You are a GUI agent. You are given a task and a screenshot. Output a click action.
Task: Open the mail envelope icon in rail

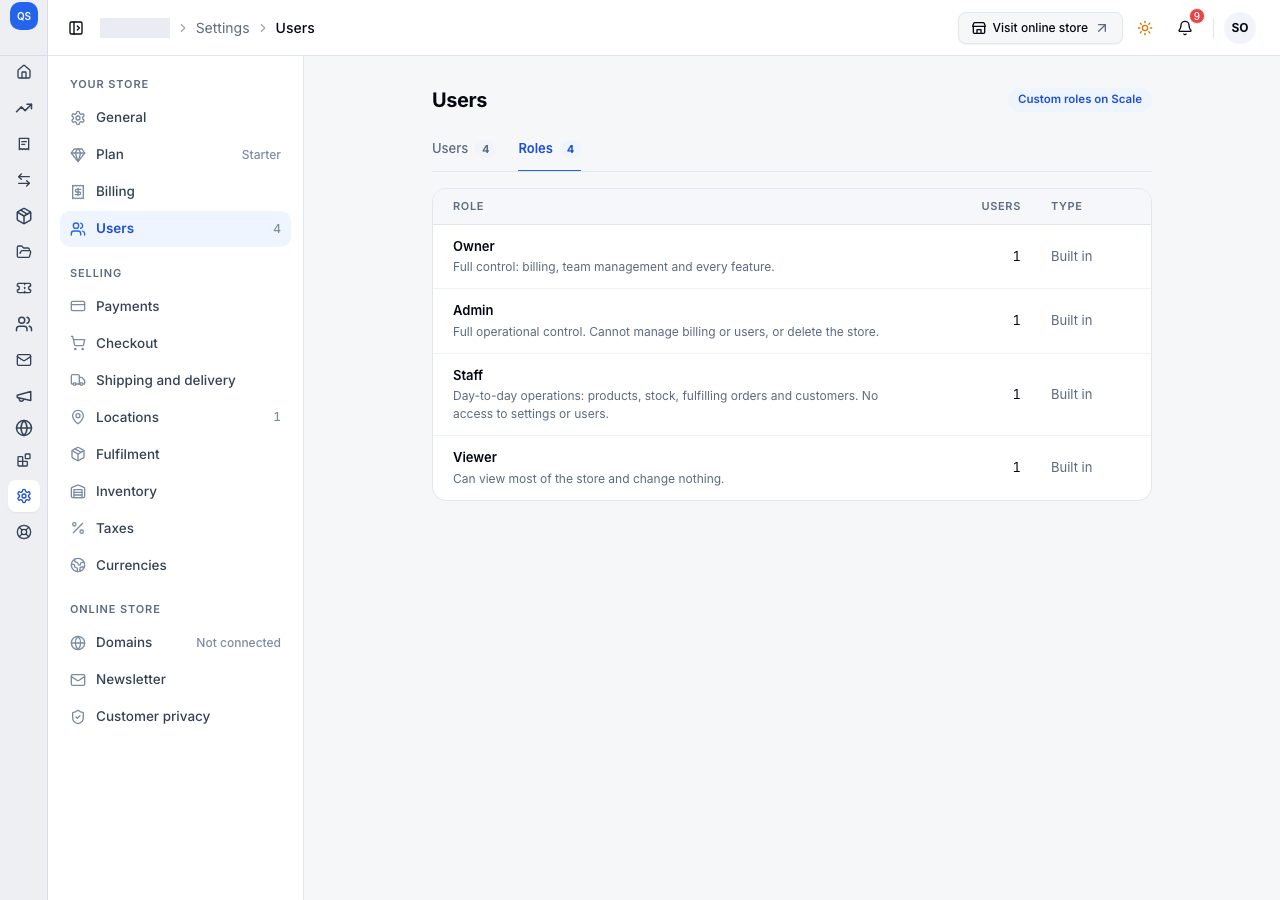[x=24, y=360]
